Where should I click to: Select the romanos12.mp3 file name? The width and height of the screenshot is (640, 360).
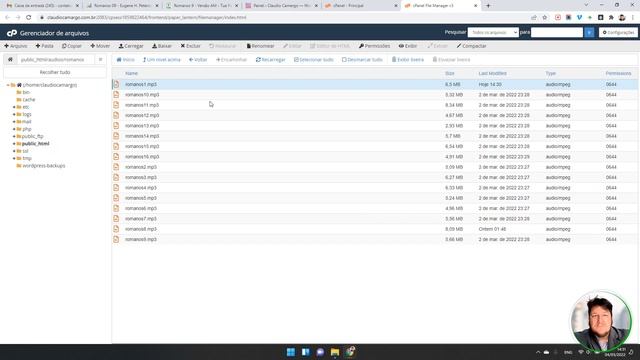[142, 116]
